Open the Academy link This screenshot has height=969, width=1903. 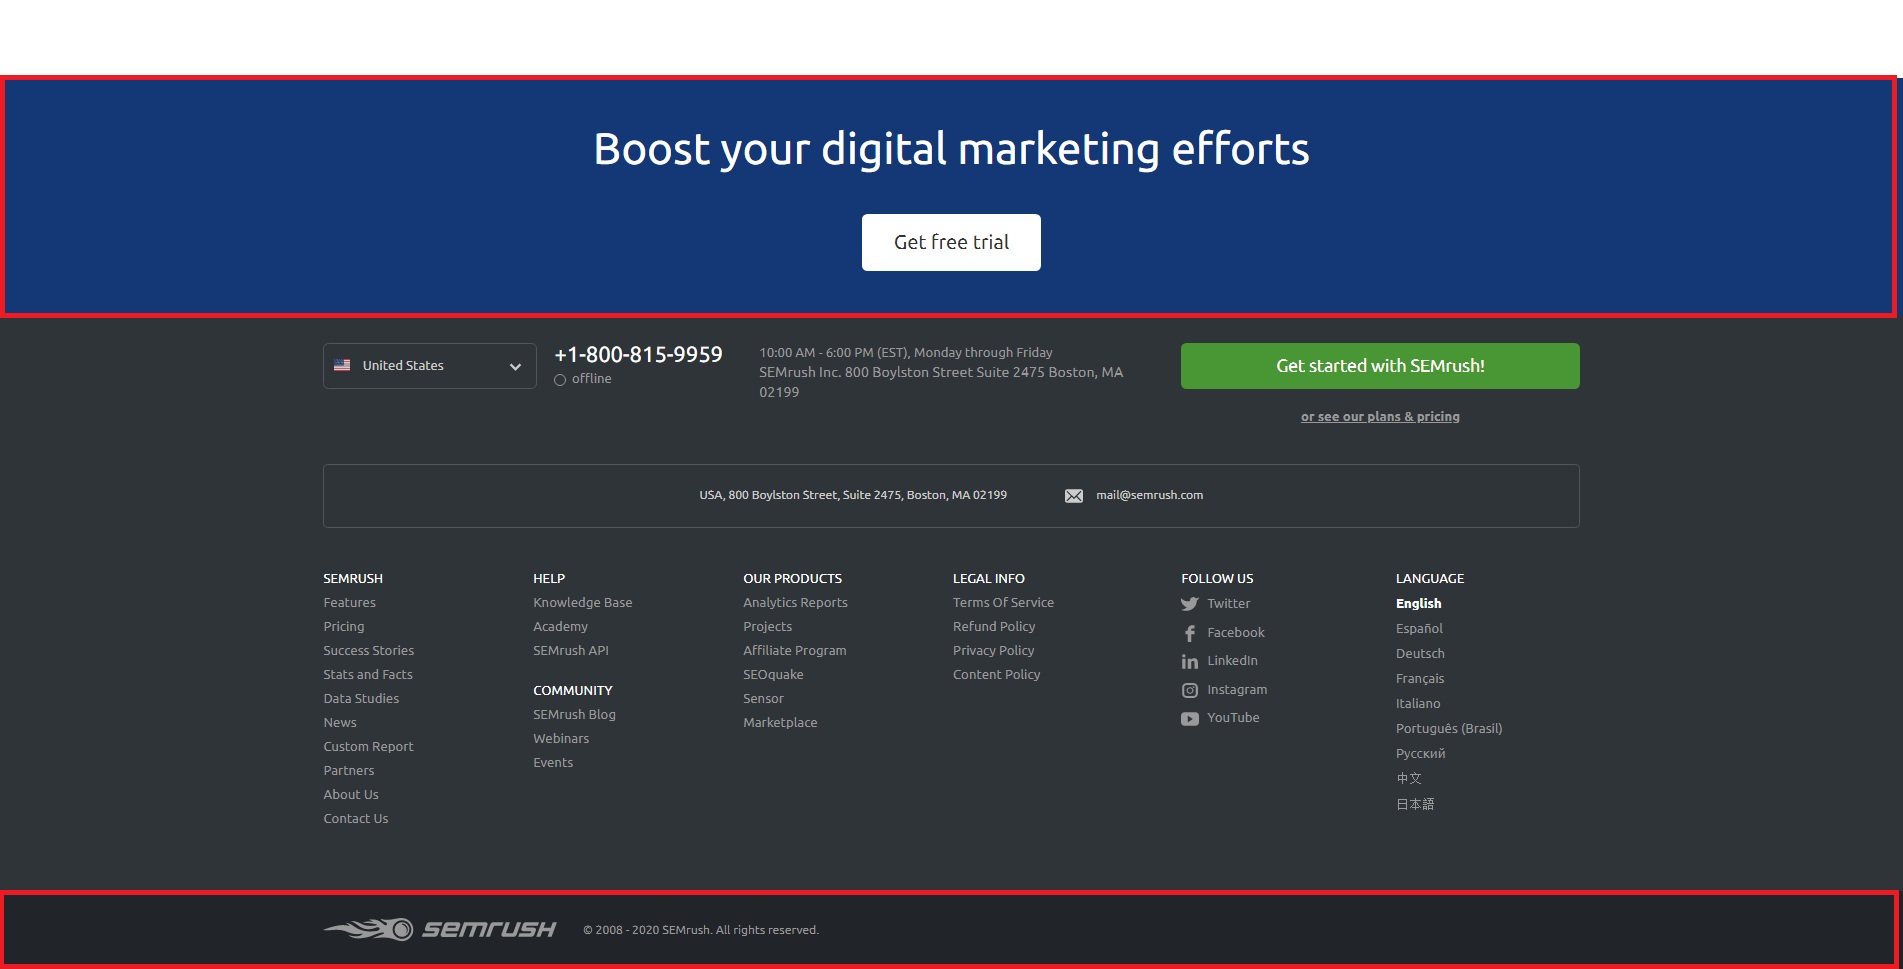click(560, 627)
